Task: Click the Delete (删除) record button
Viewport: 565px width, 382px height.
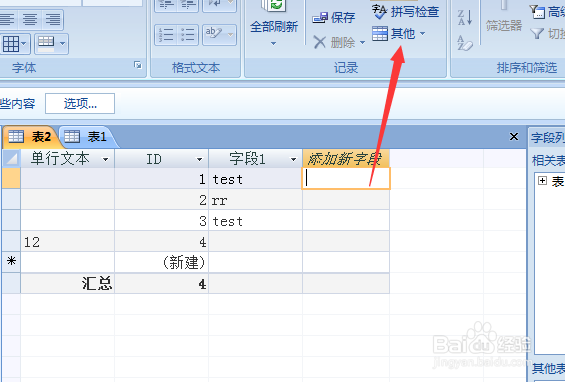Action: tap(334, 43)
